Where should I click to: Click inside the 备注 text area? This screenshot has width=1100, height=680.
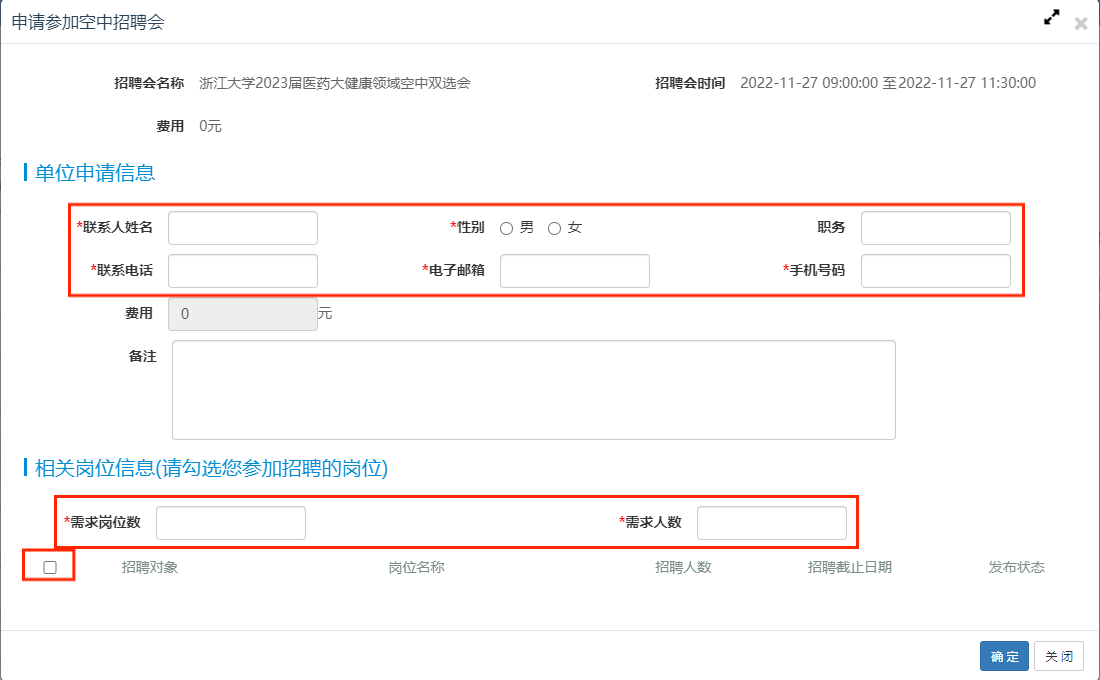(x=533, y=390)
